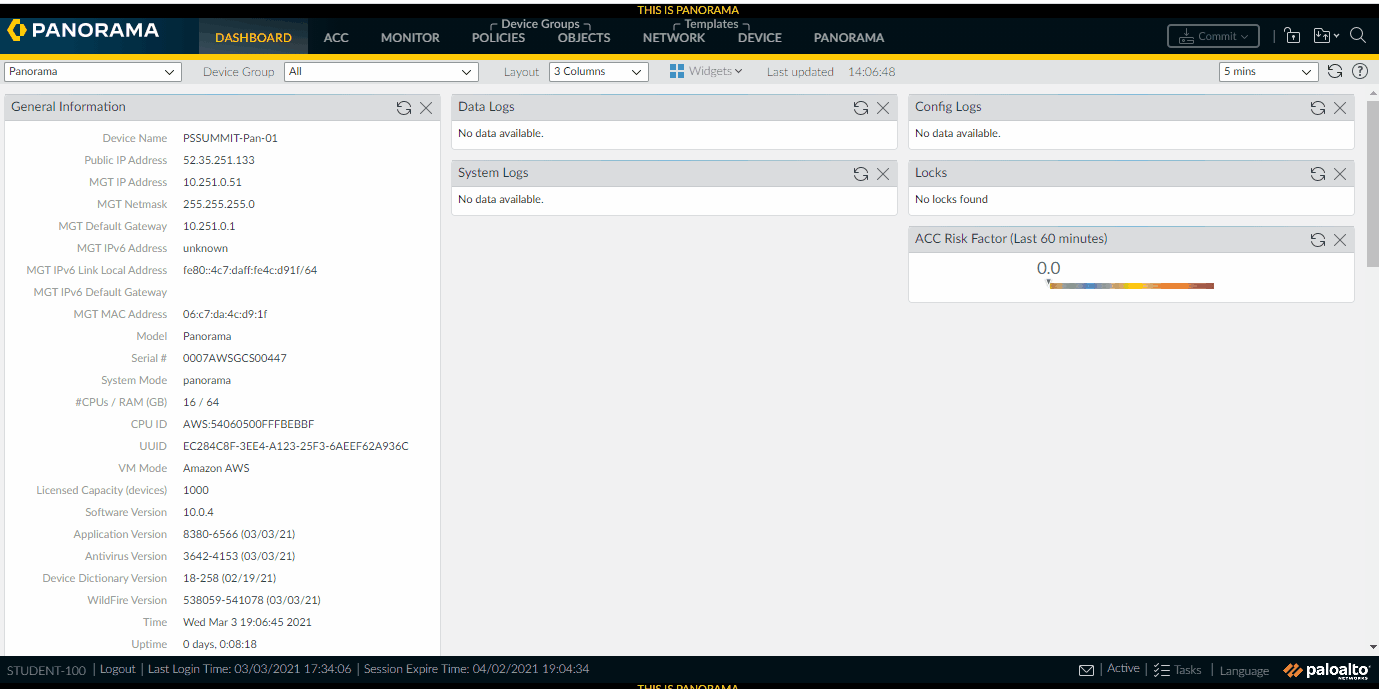Close the Locks widget

tap(1340, 174)
